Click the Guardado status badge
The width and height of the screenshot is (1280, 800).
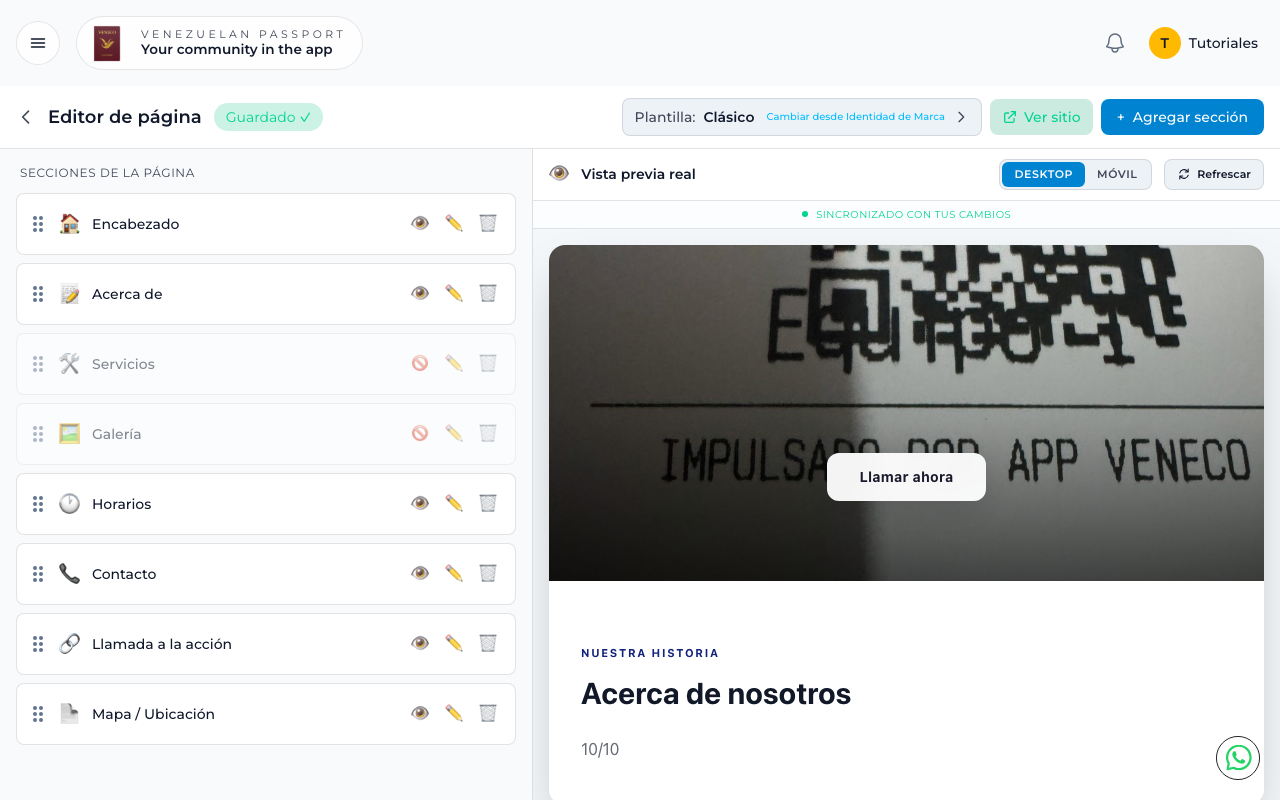point(268,117)
